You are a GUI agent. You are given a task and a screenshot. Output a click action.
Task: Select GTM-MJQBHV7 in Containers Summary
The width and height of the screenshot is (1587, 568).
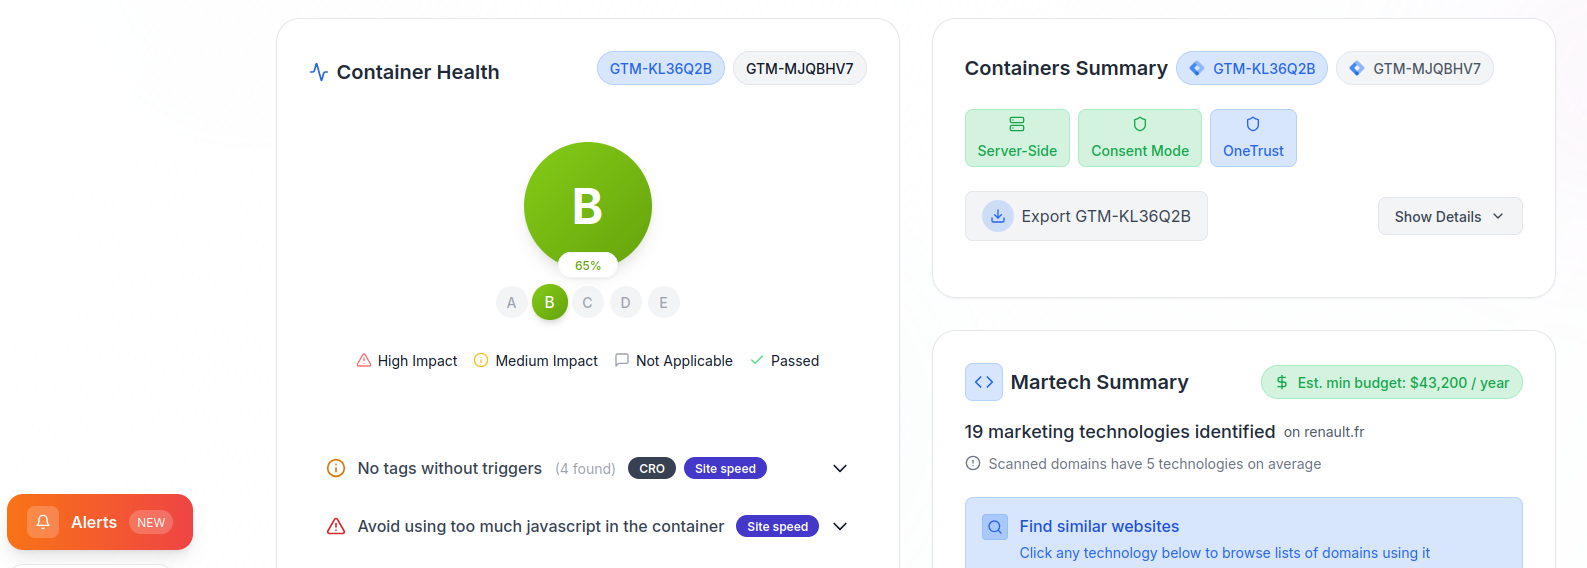(x=1415, y=69)
